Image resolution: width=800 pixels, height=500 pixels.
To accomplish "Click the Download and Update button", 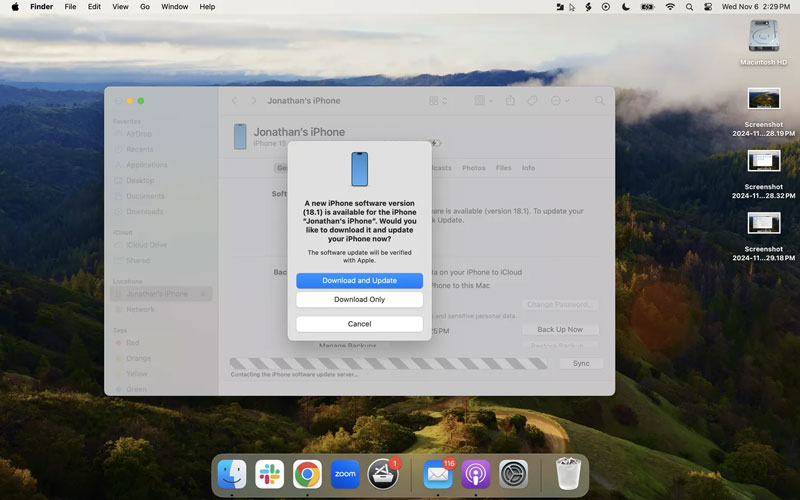I will (x=359, y=281).
